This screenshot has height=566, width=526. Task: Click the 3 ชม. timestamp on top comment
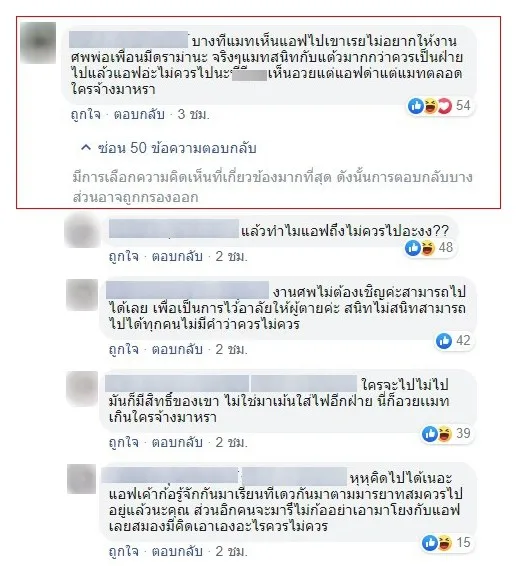pos(194,115)
